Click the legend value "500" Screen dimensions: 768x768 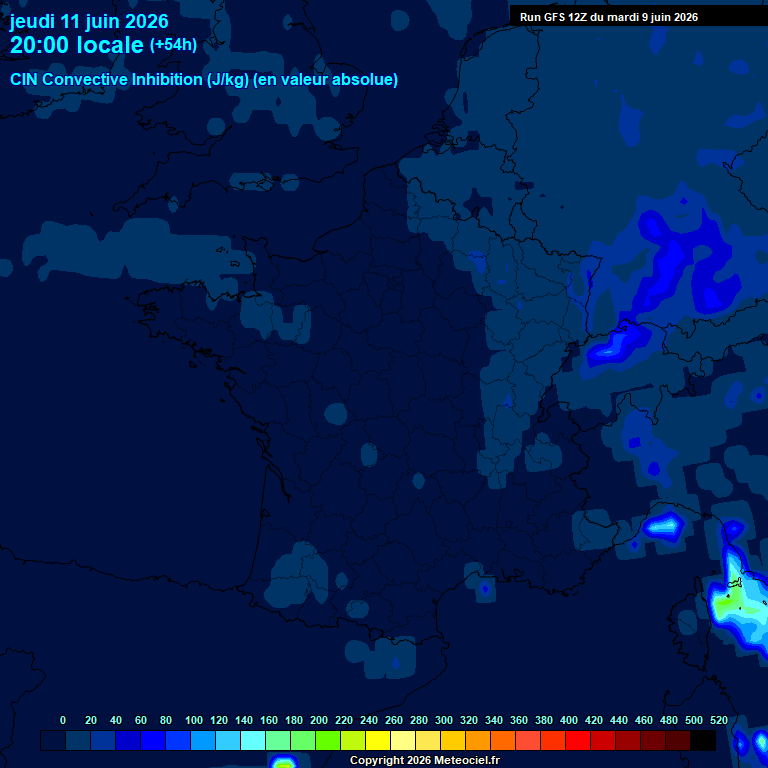click(694, 720)
